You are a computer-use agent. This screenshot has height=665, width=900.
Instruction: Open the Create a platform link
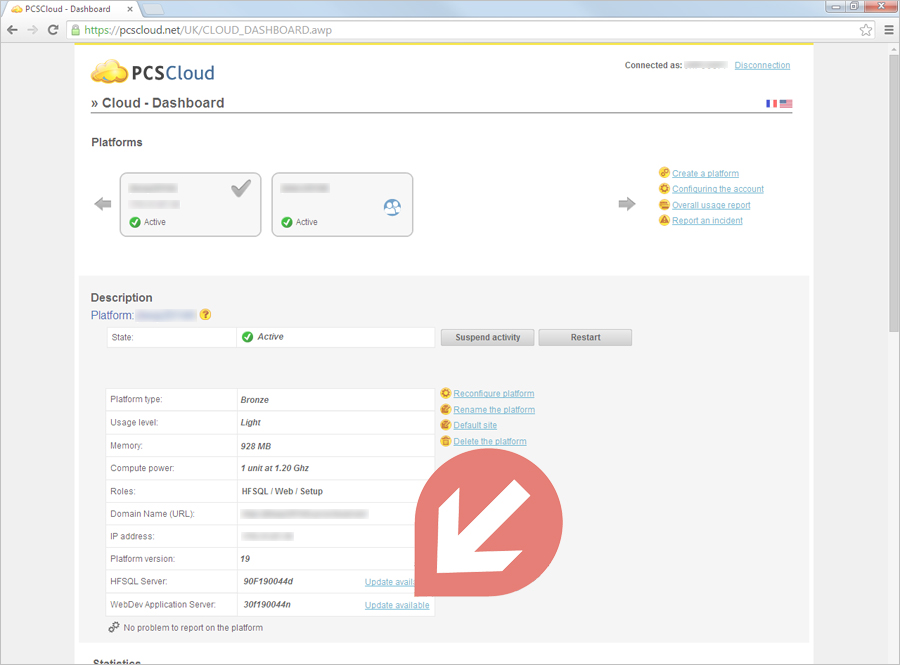(705, 173)
